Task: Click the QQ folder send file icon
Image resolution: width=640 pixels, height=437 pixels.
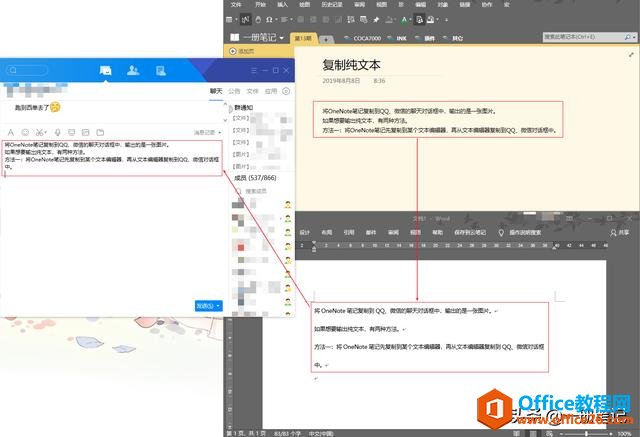Action: point(100,132)
